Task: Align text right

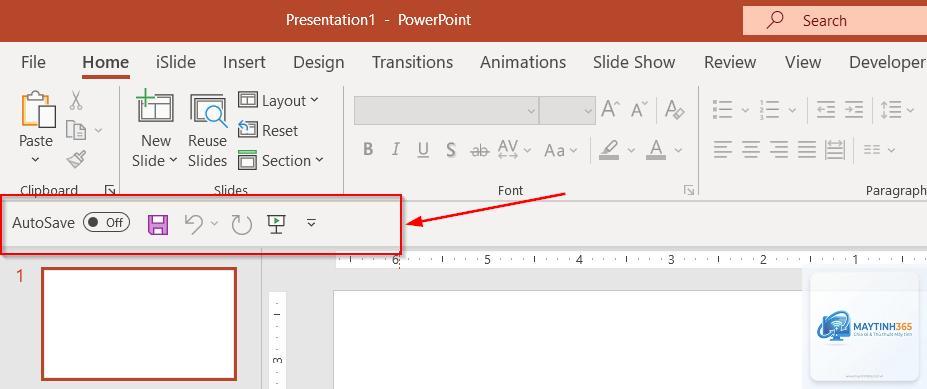Action: coord(779,150)
